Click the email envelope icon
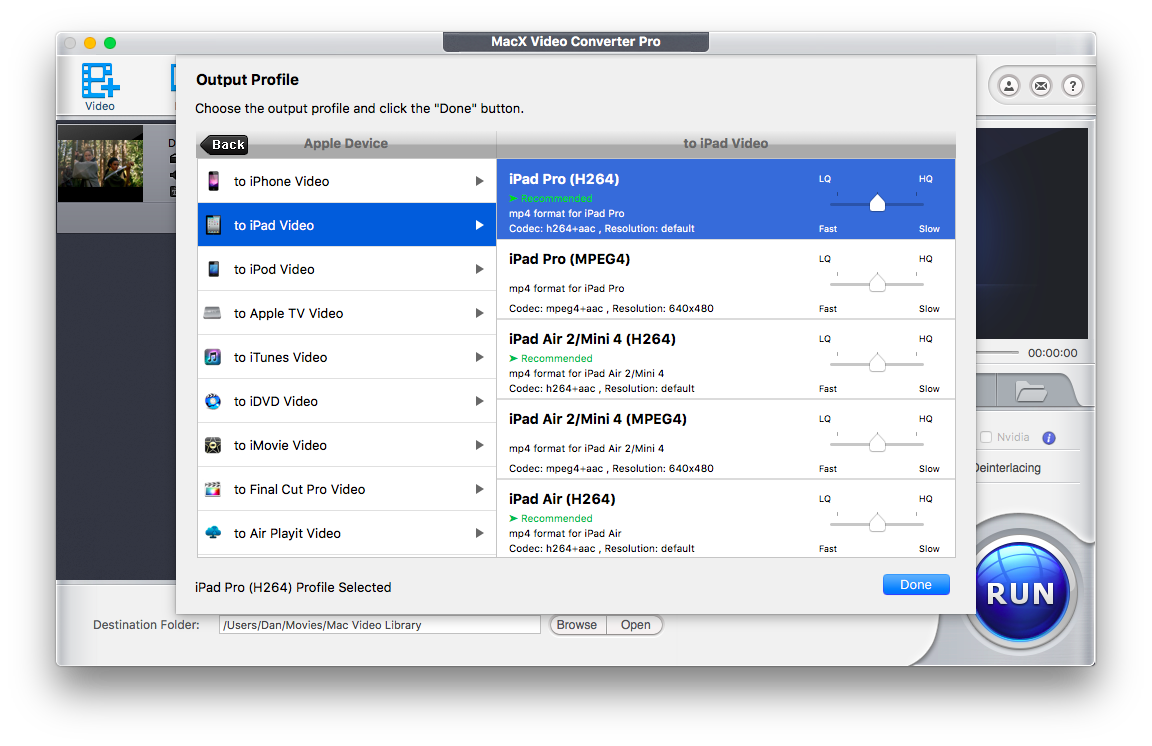1152x746 pixels. click(1041, 86)
